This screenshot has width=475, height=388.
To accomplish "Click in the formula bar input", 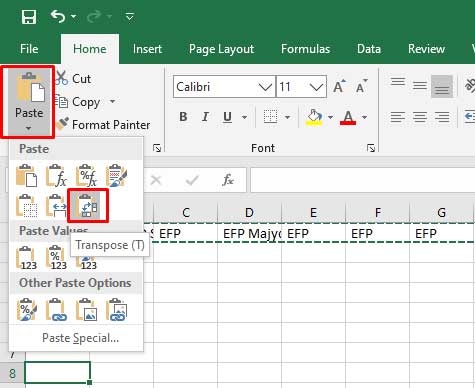I will (363, 180).
